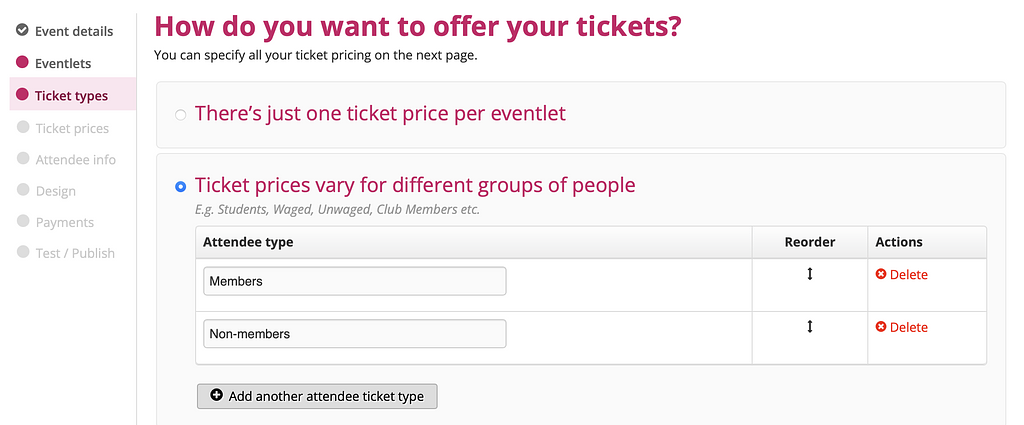Click the Non-members attendee type field
This screenshot has height=425, width=1024.
[x=355, y=334]
